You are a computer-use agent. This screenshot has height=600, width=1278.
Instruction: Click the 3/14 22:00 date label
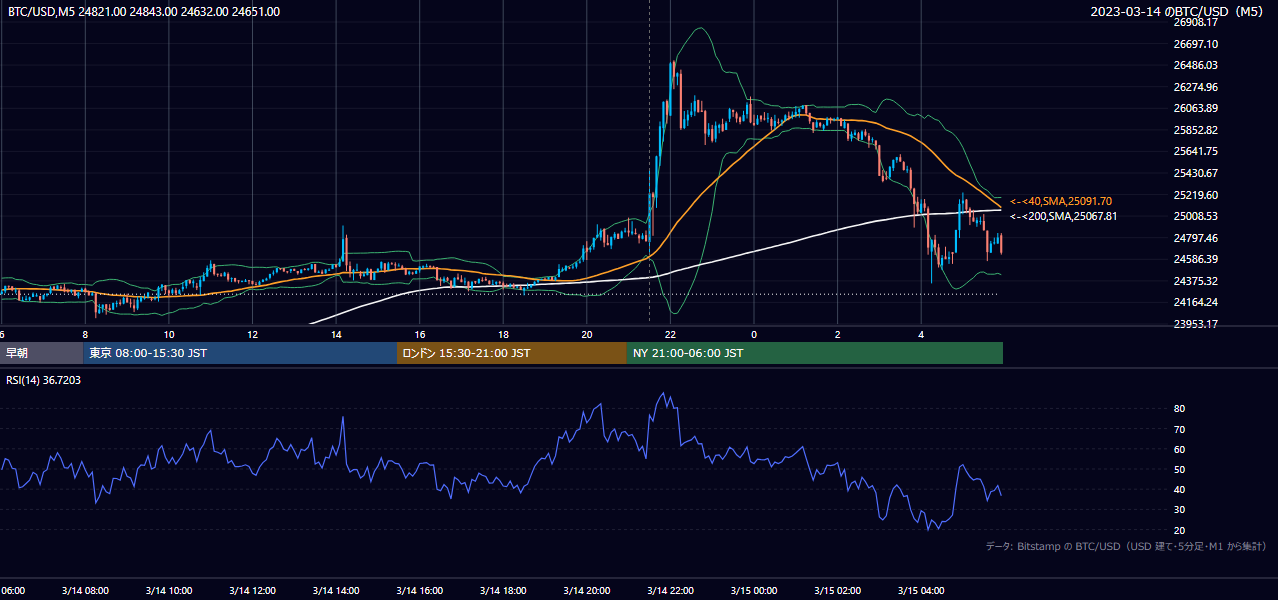pyautogui.click(x=670, y=591)
